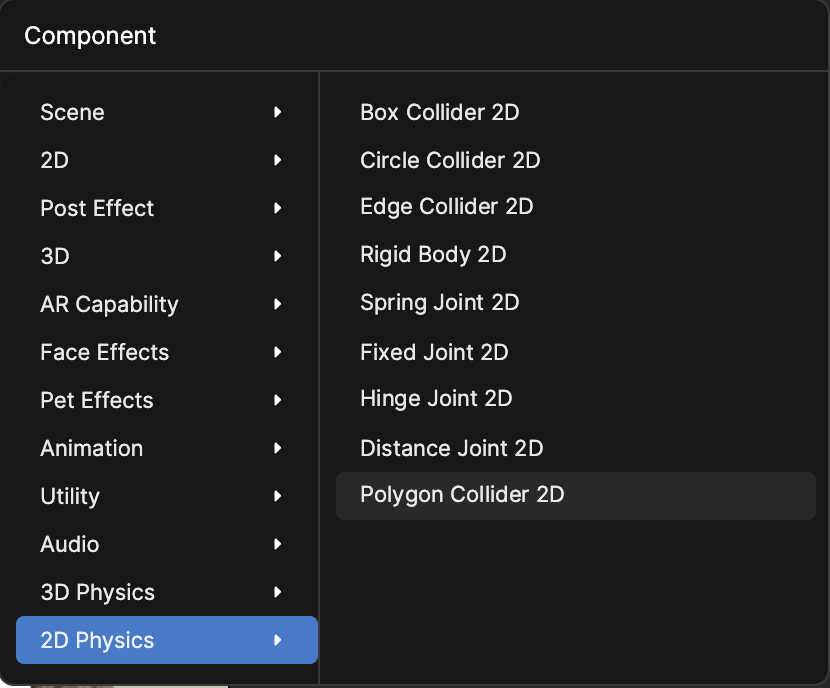Open the Animation category

pos(167,448)
